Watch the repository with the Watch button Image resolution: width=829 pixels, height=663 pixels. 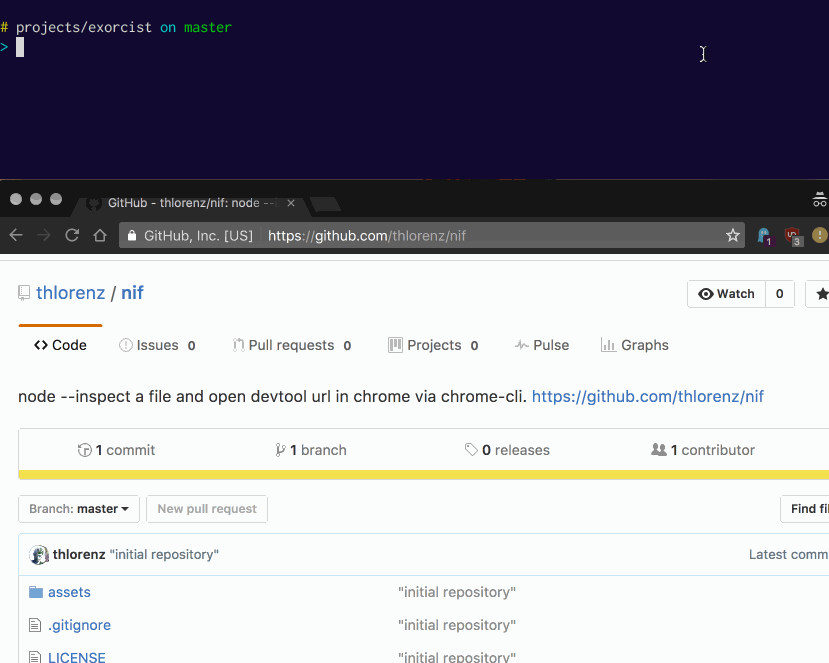[x=726, y=294]
